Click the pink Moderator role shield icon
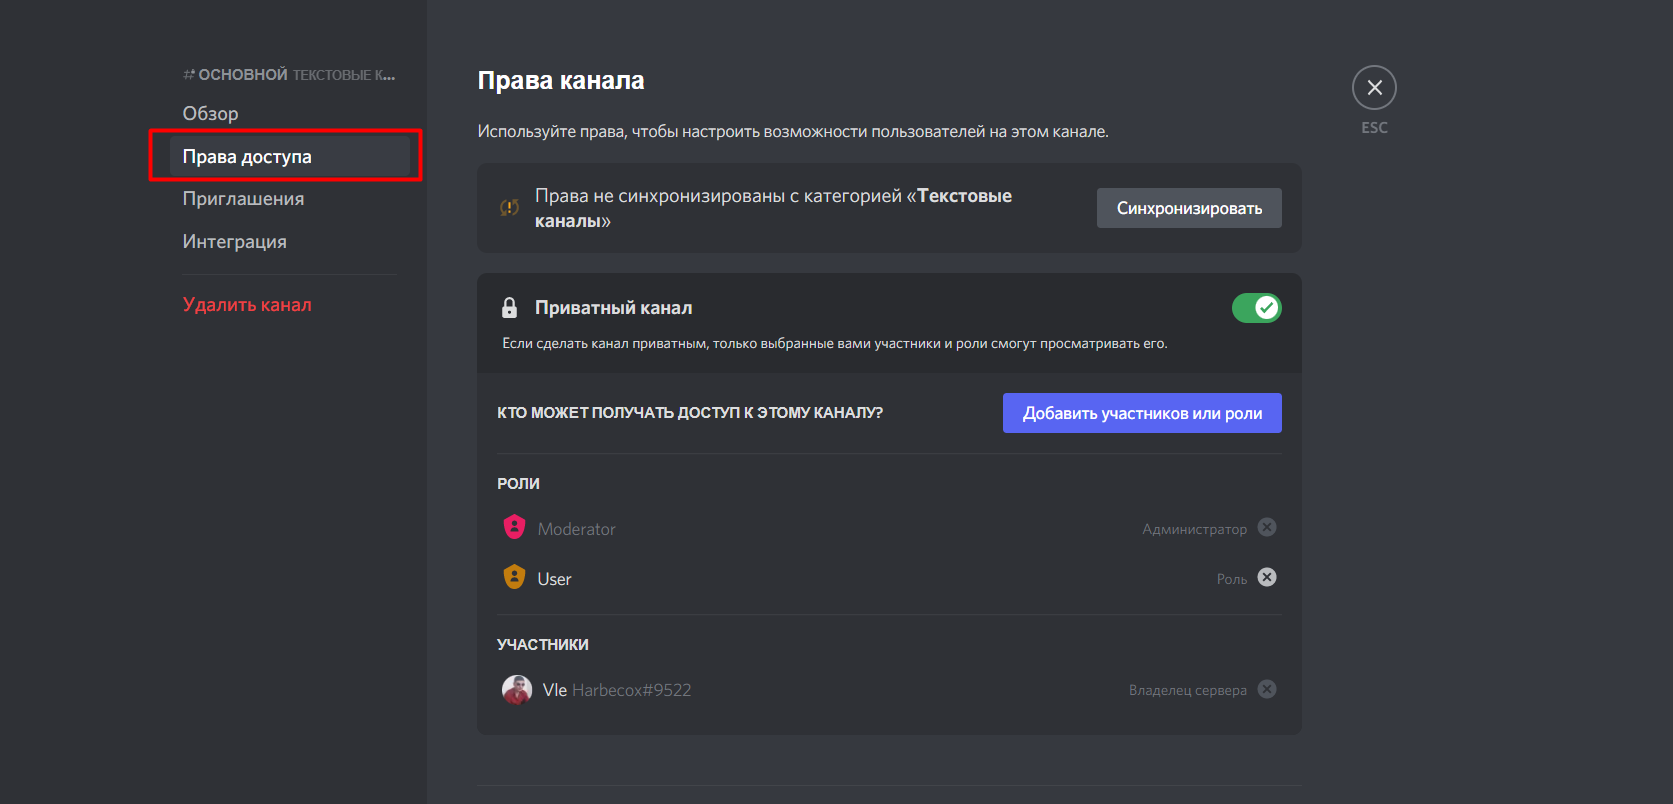The height and width of the screenshot is (804, 1673). (514, 527)
